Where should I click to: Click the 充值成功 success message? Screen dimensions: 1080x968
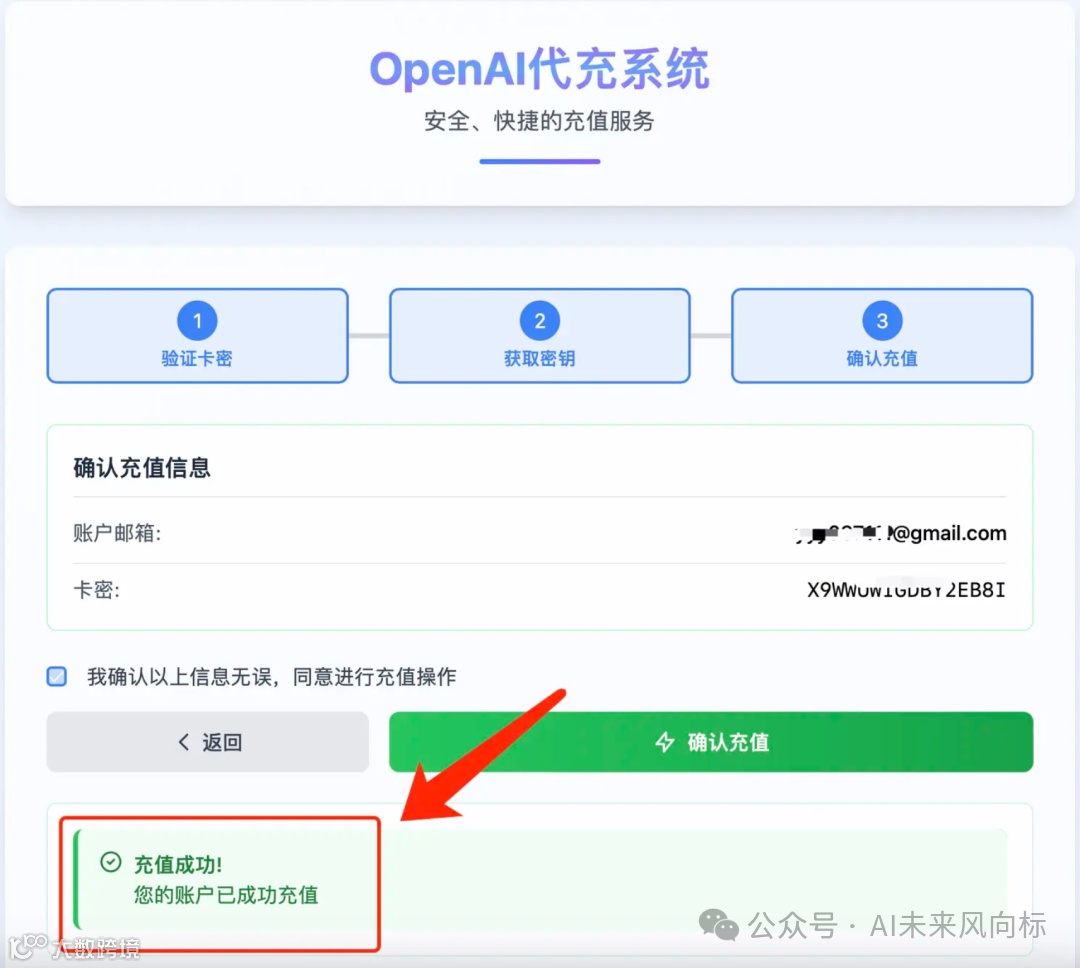tap(226, 880)
